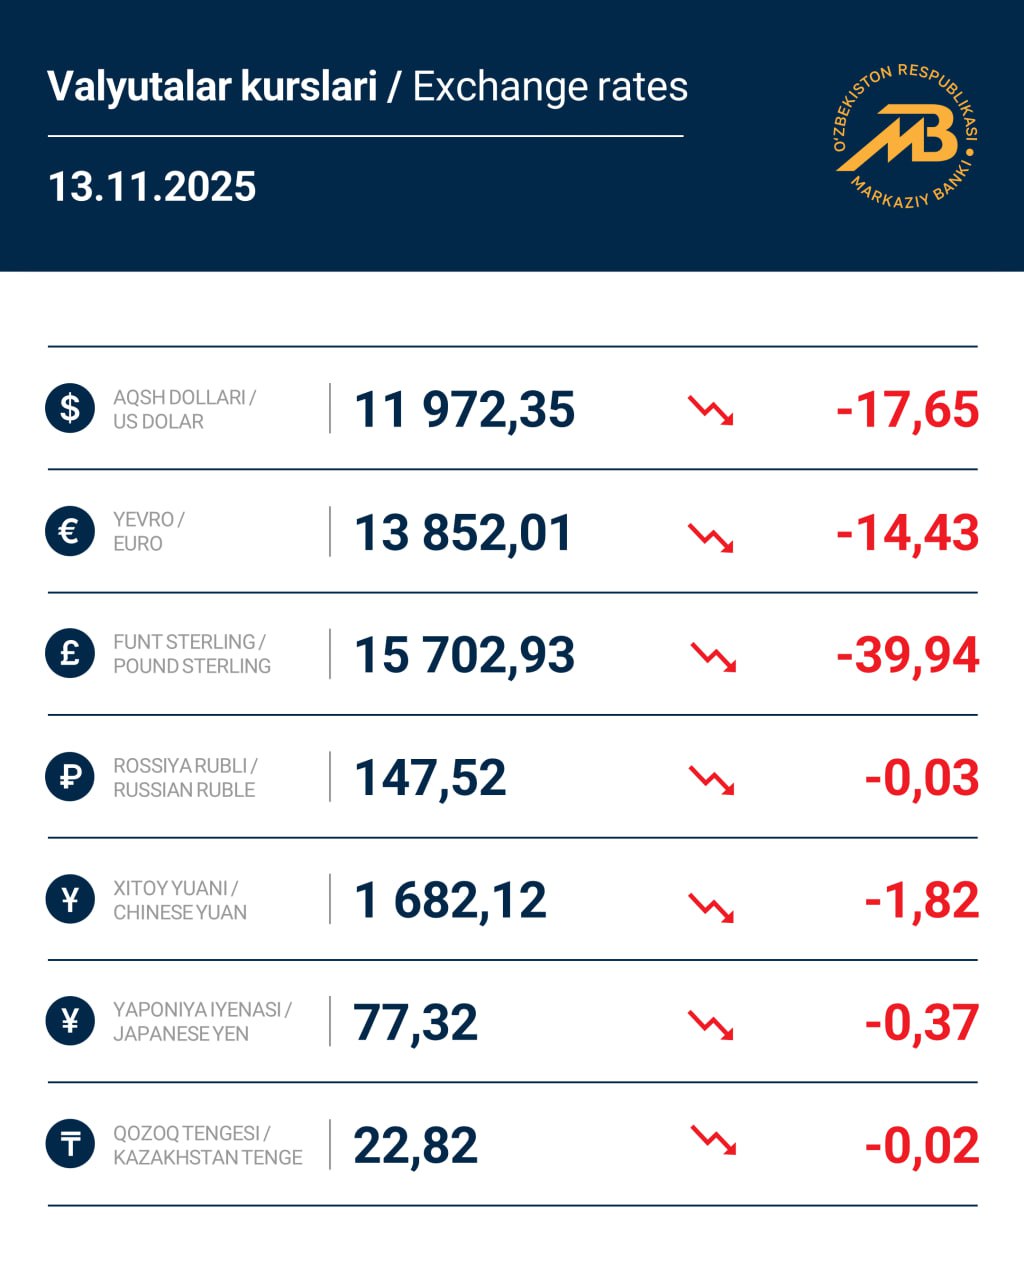The width and height of the screenshot is (1024, 1280).
Task: Click the pound sterling downward trend arrow
Action: 713,657
